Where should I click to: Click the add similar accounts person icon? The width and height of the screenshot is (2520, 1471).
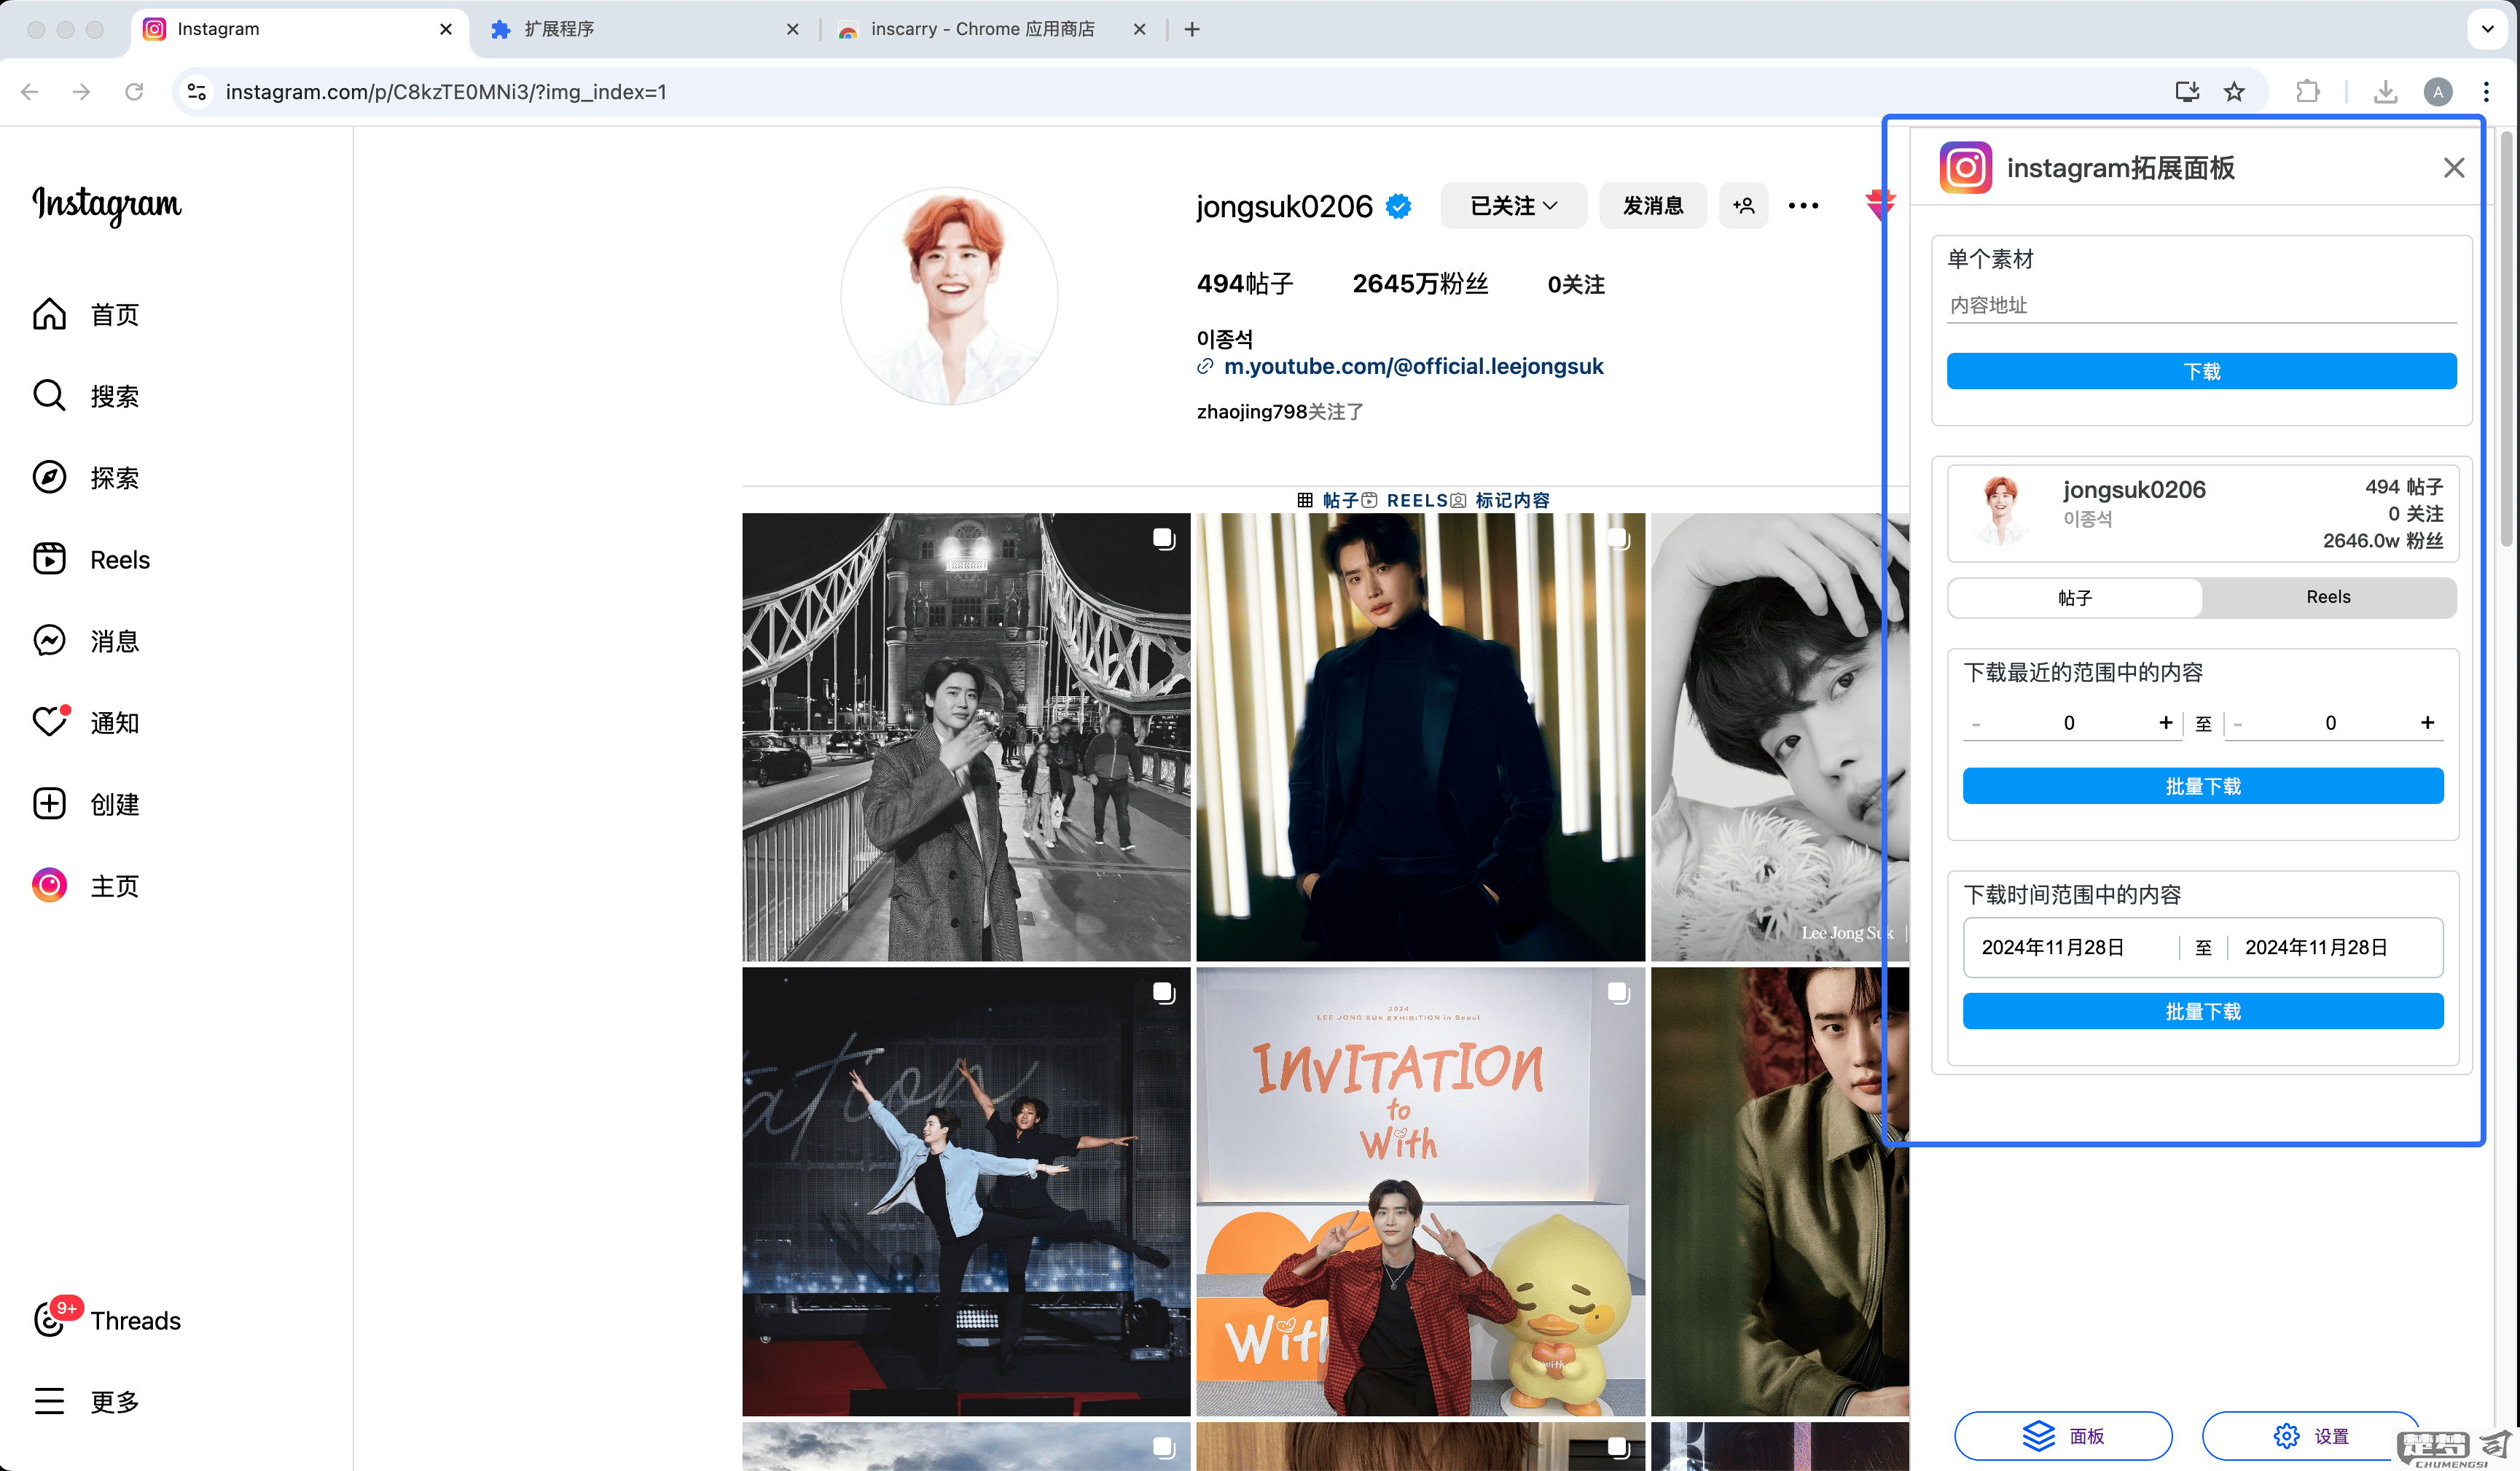[x=1743, y=205]
